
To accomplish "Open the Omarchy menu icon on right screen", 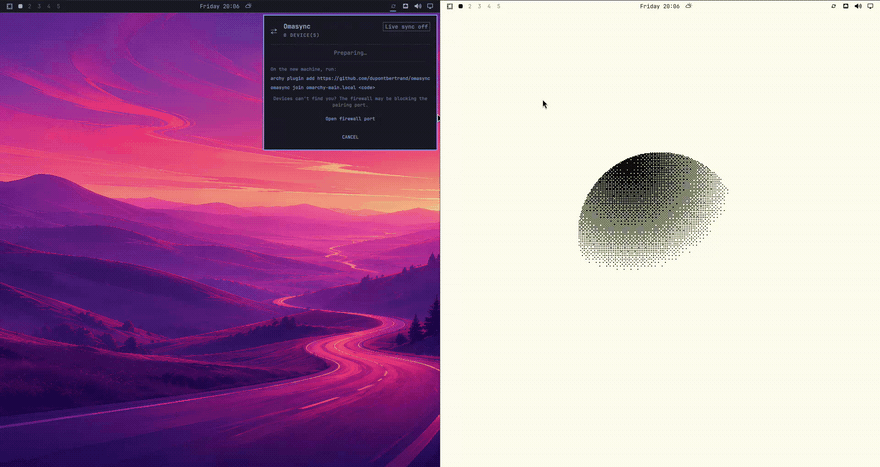I will point(450,6).
